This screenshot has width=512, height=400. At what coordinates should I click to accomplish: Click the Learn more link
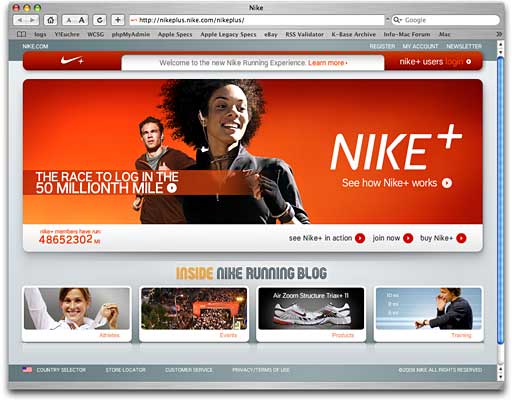click(x=328, y=63)
